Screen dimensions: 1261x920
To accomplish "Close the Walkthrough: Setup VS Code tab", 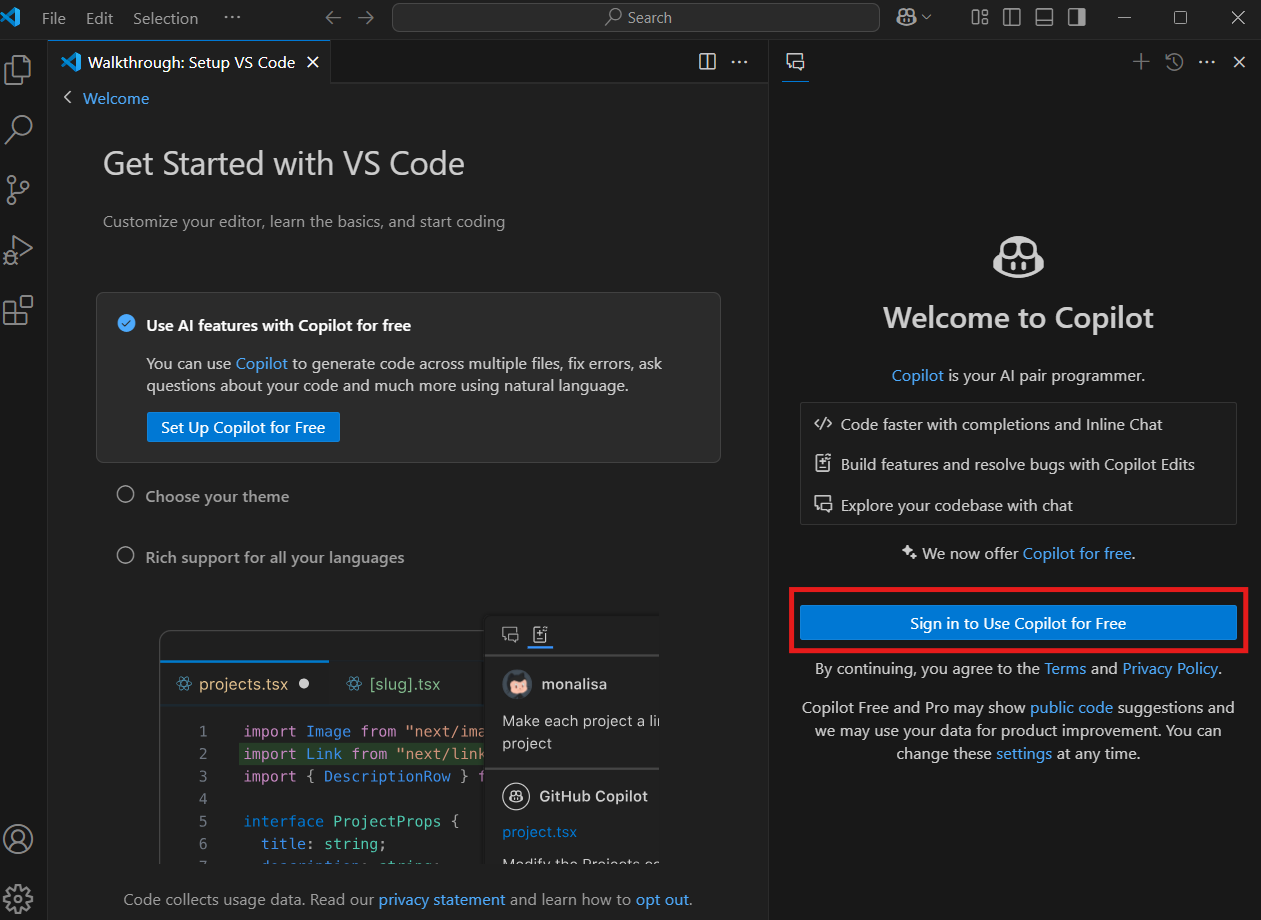I will pos(312,62).
